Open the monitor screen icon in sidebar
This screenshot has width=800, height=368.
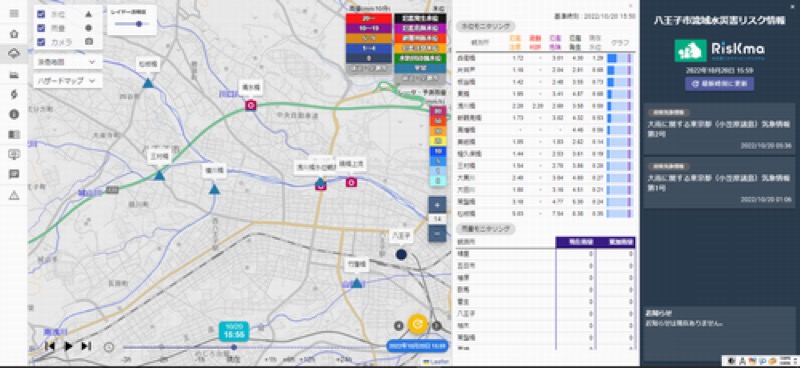pyautogui.click(x=14, y=155)
